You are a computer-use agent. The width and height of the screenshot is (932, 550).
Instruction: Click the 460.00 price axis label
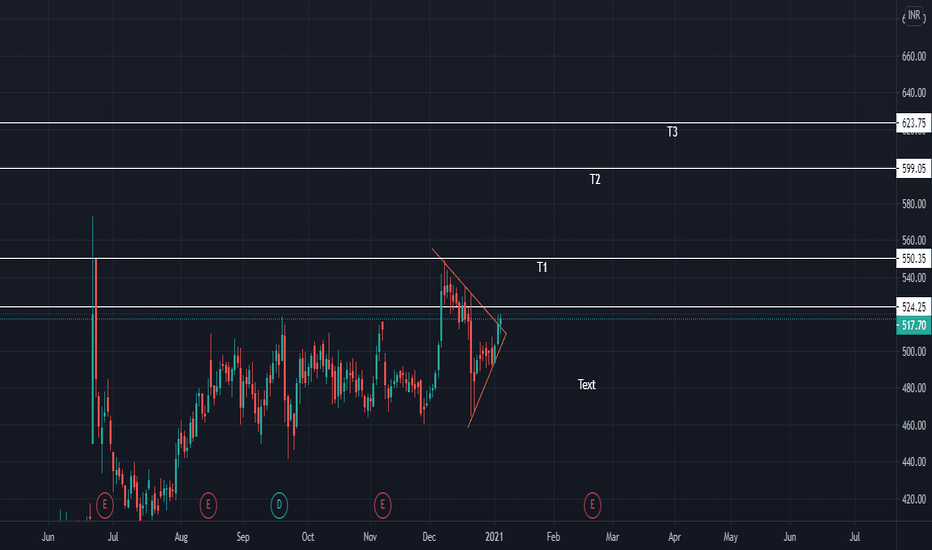tap(914, 425)
